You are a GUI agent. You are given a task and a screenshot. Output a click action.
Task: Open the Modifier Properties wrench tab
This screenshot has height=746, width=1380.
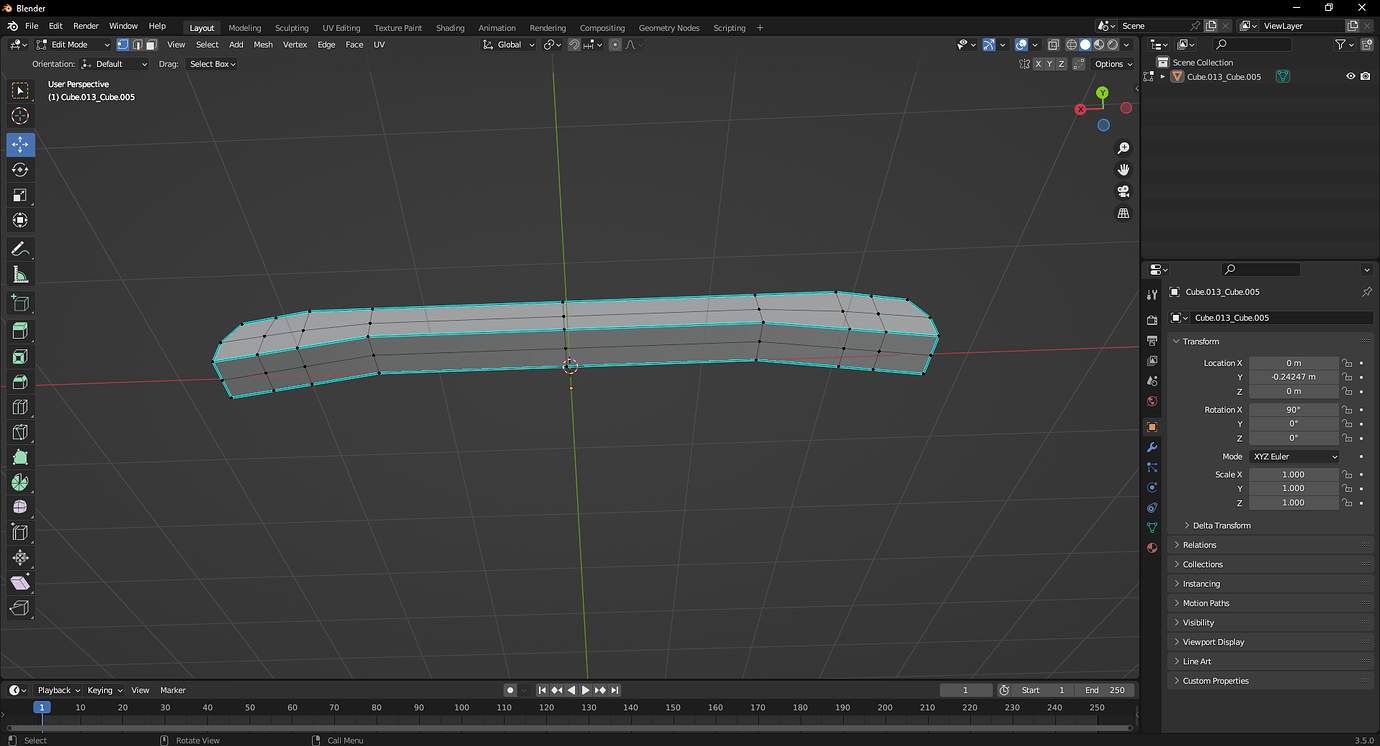(1151, 447)
